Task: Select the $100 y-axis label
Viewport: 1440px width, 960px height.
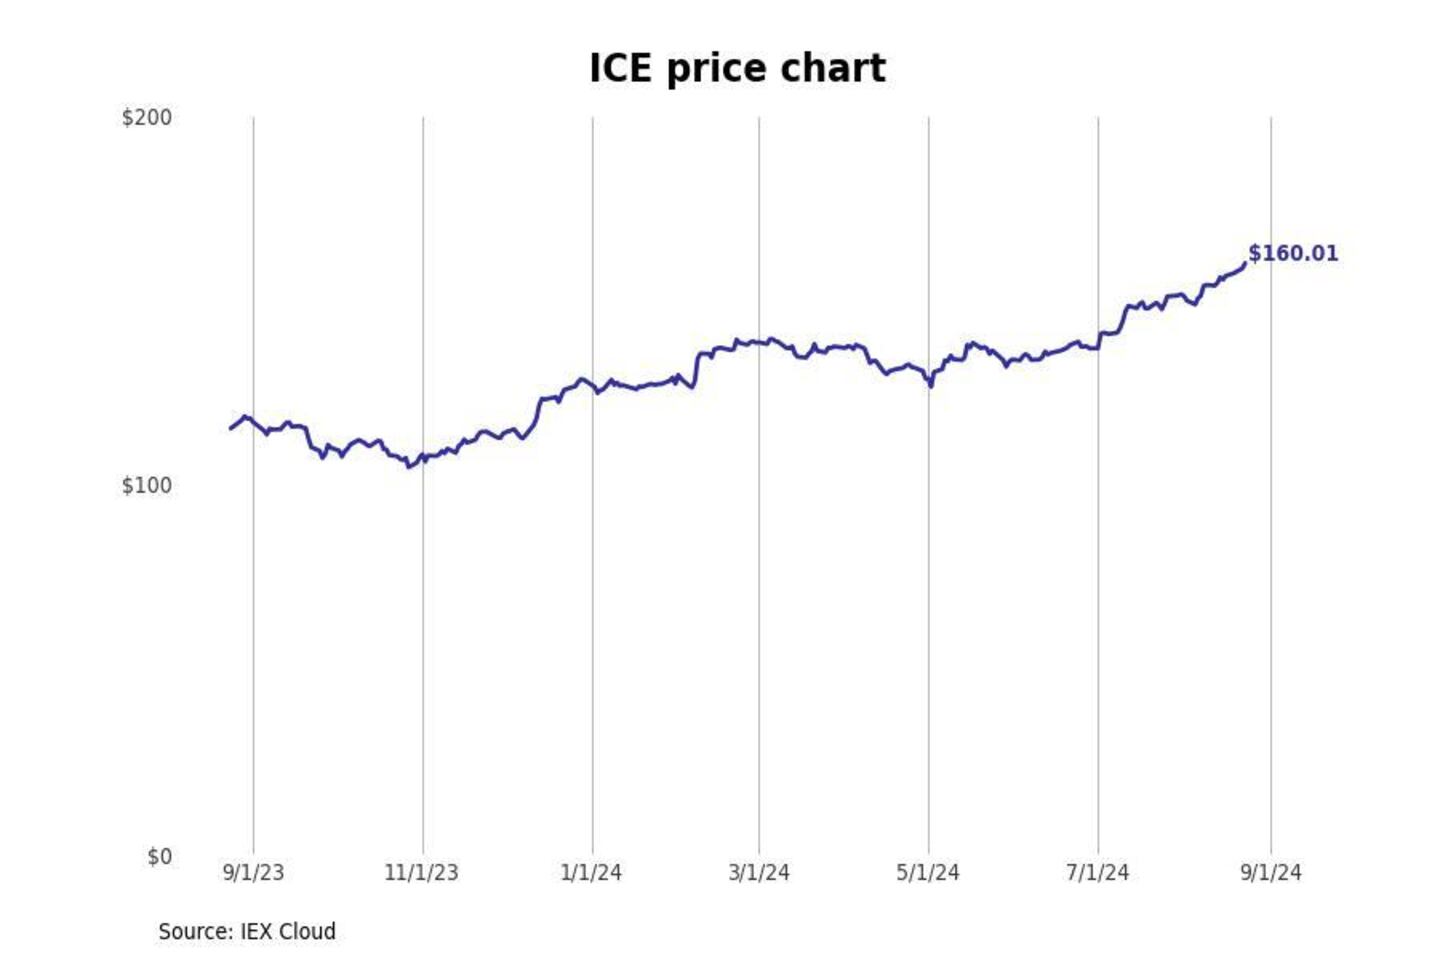Action: (x=147, y=486)
